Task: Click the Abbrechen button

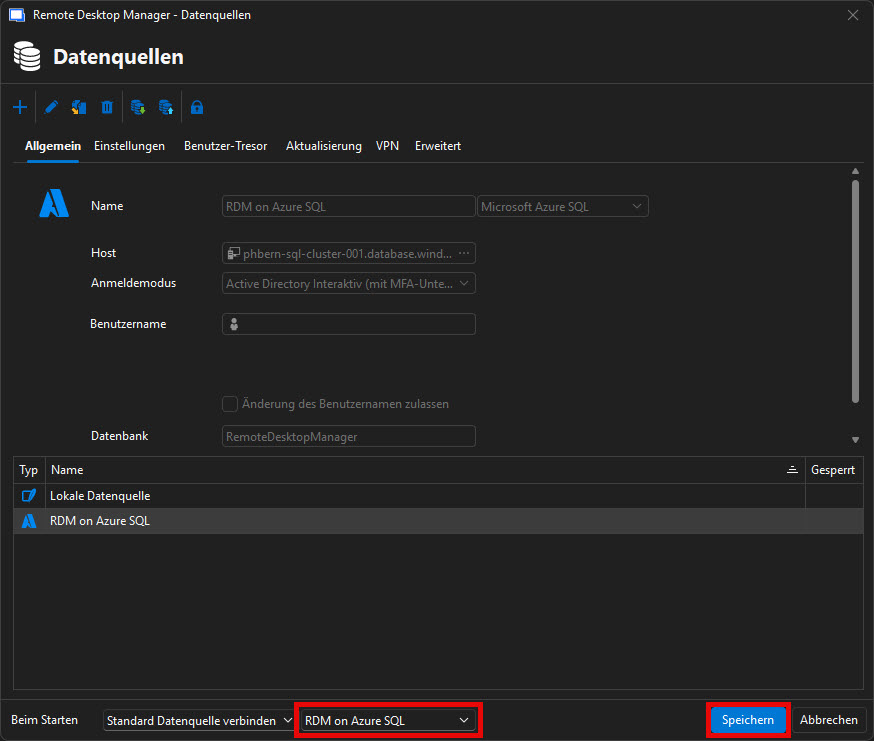Action: (829, 720)
